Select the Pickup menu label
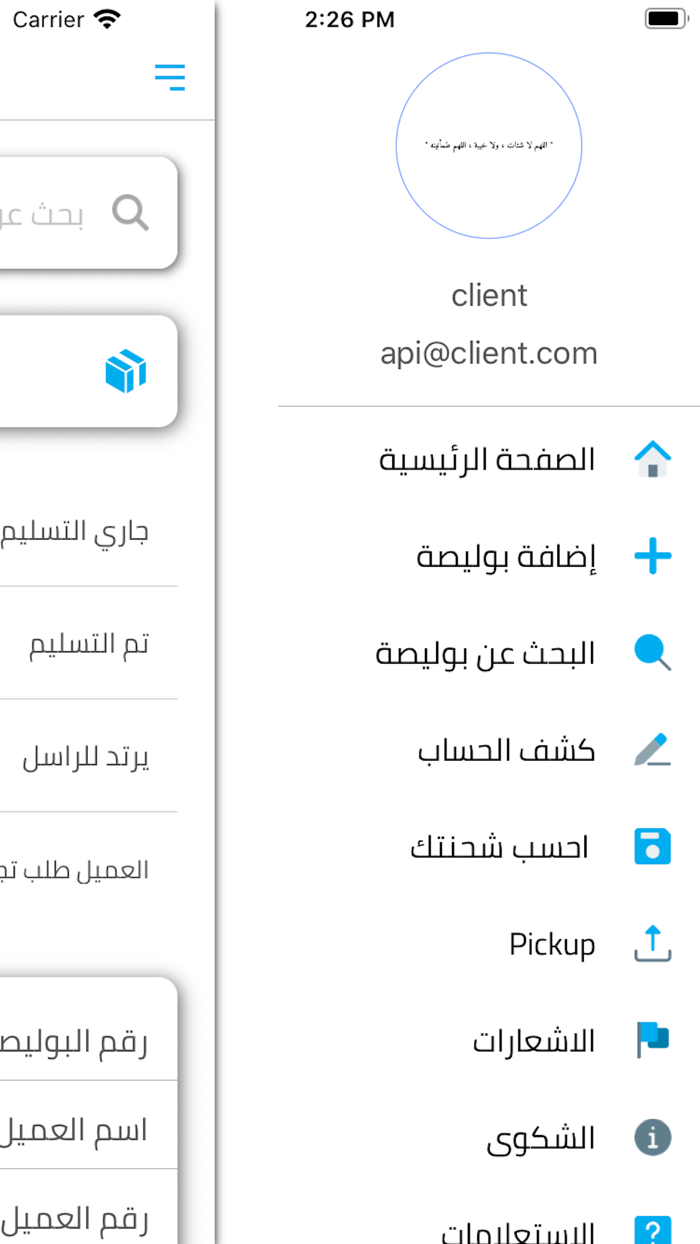This screenshot has height=1244, width=700. tap(552, 944)
